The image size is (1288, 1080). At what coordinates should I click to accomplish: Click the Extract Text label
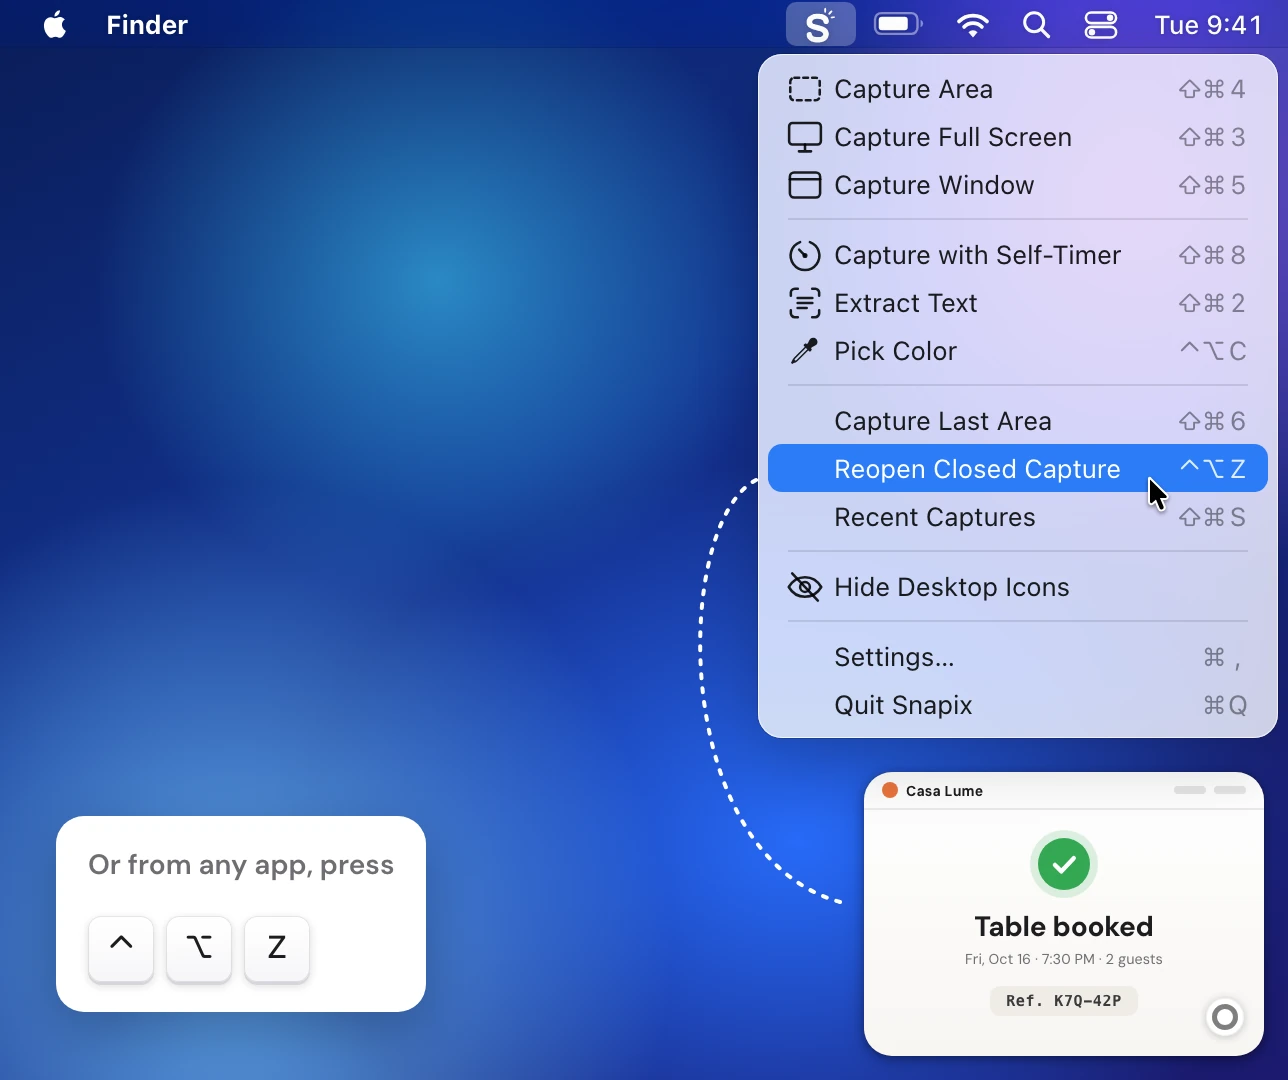coord(906,303)
